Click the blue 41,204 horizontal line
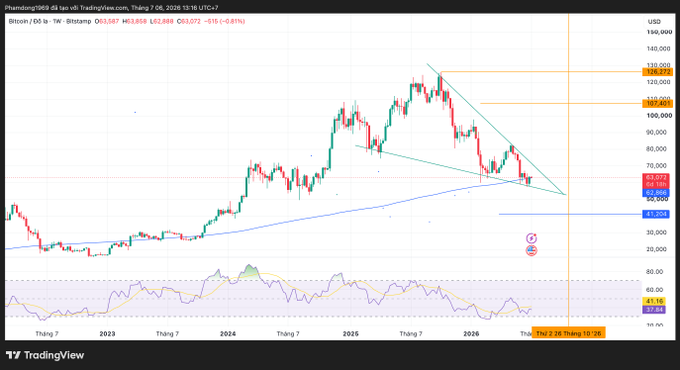 point(570,214)
